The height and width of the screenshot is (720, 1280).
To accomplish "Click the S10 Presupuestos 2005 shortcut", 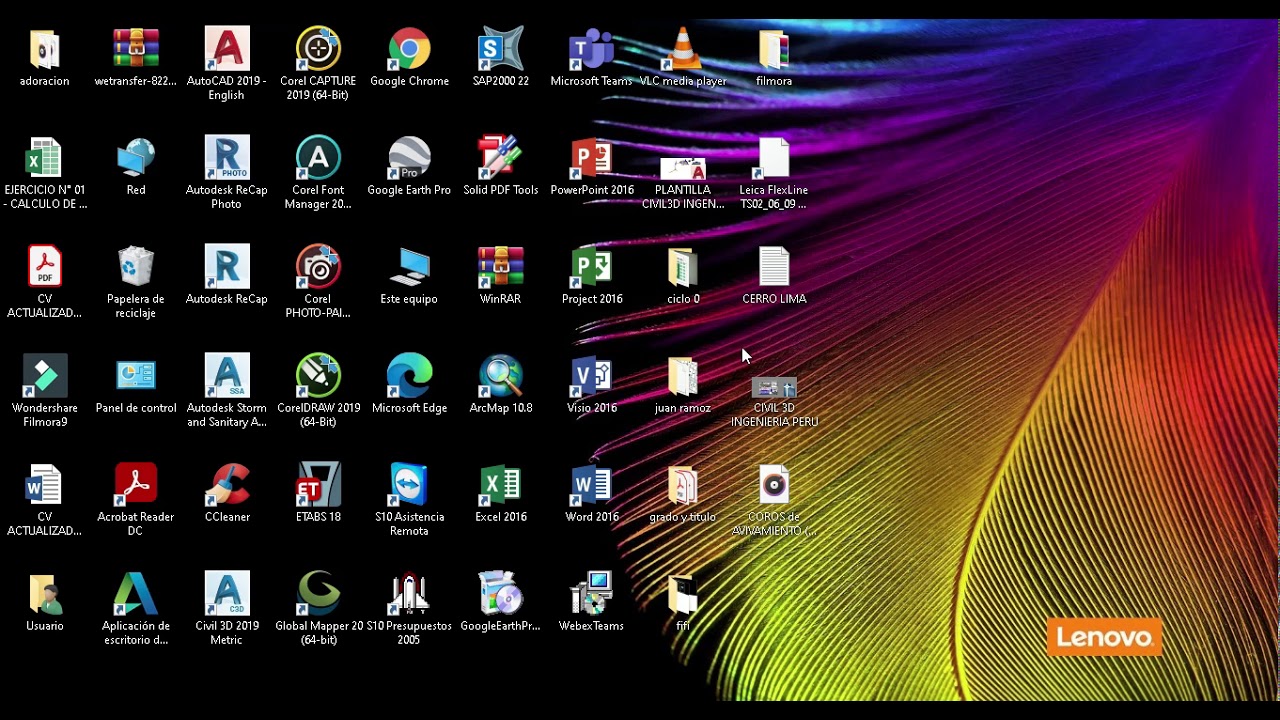I will [409, 594].
